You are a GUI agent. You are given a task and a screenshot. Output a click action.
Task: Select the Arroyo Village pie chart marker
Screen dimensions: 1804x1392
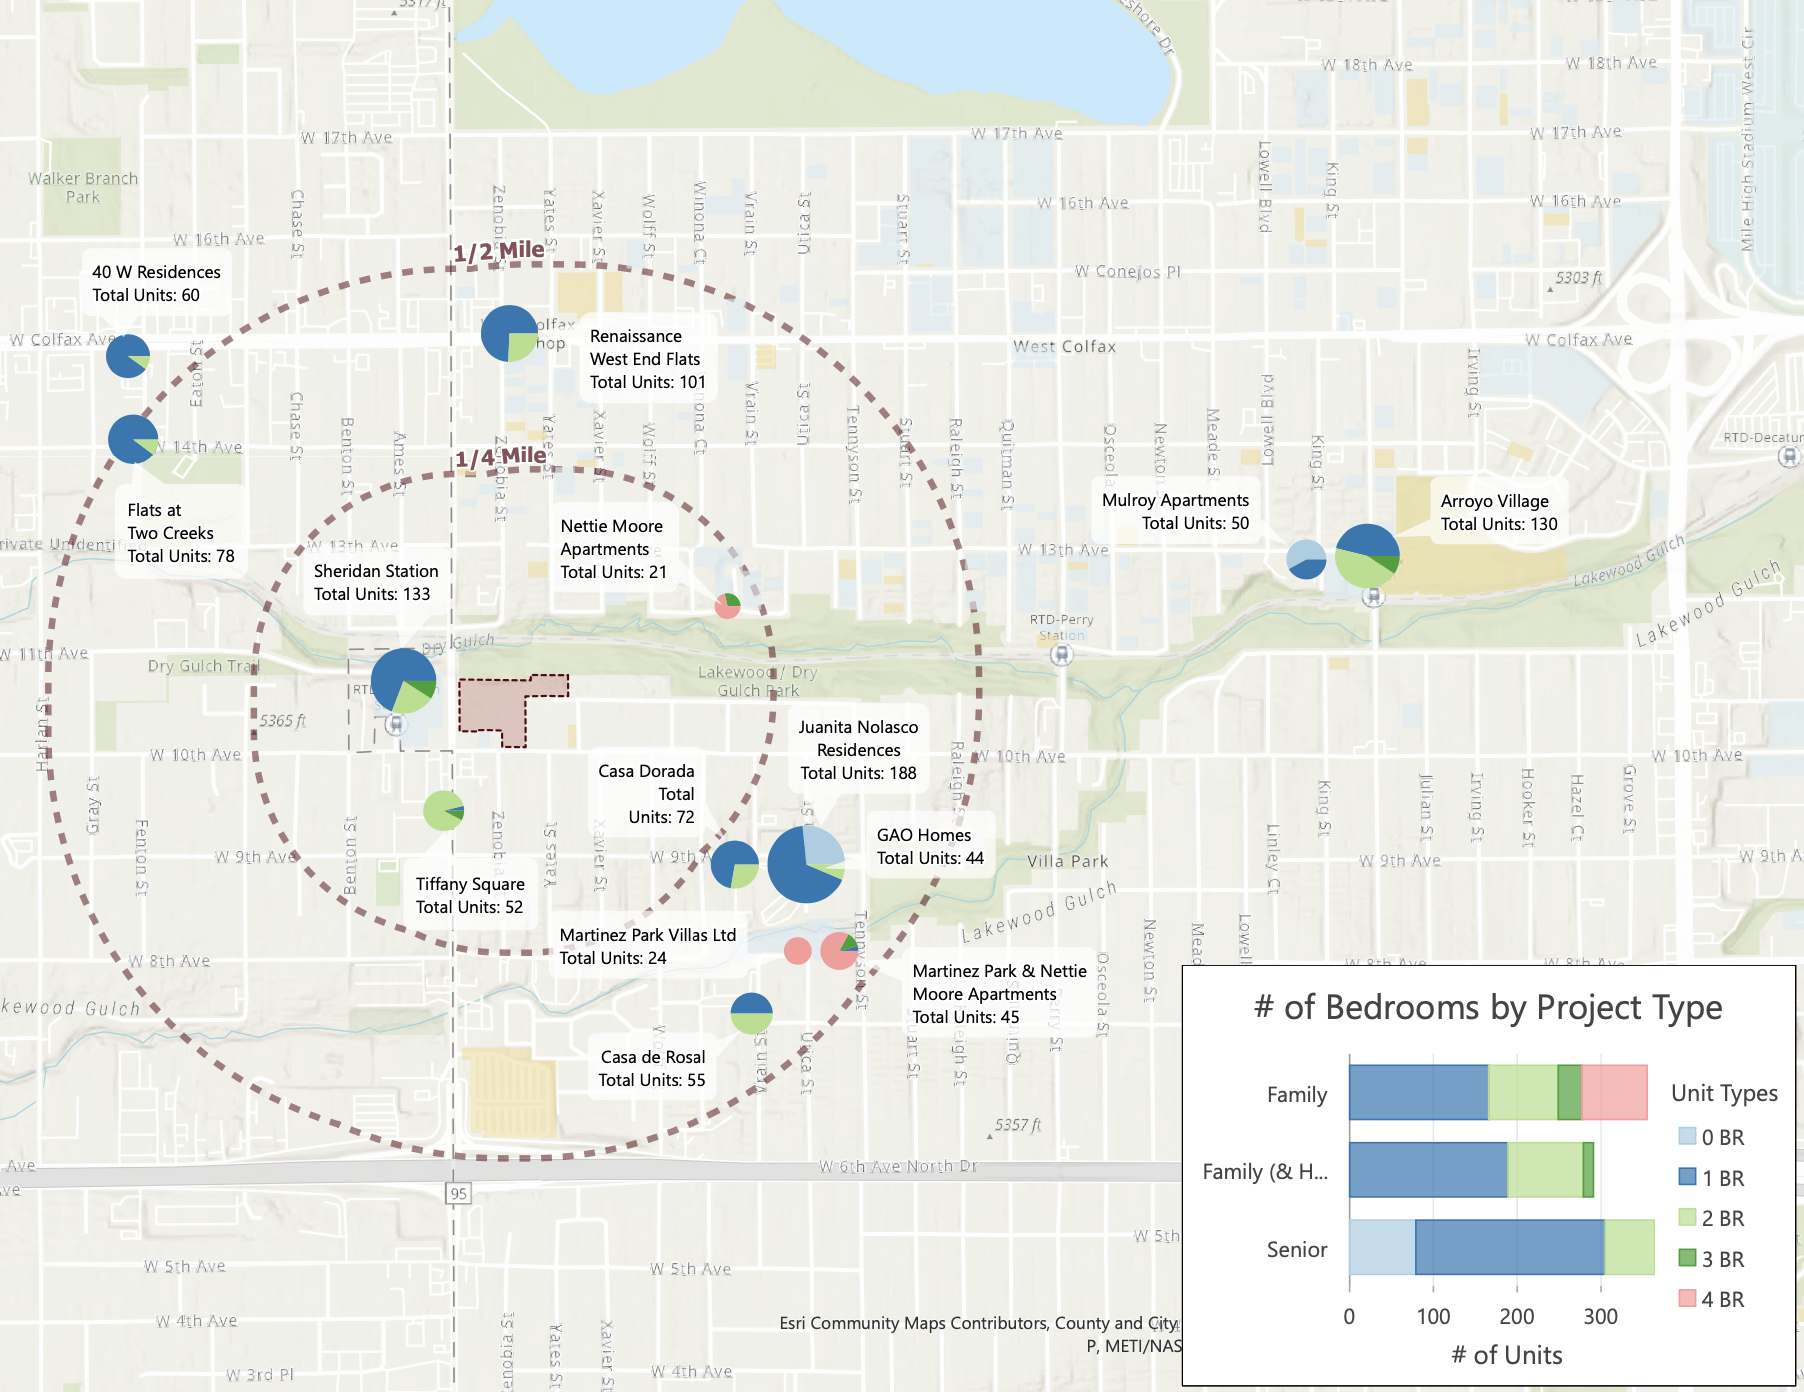click(1367, 556)
